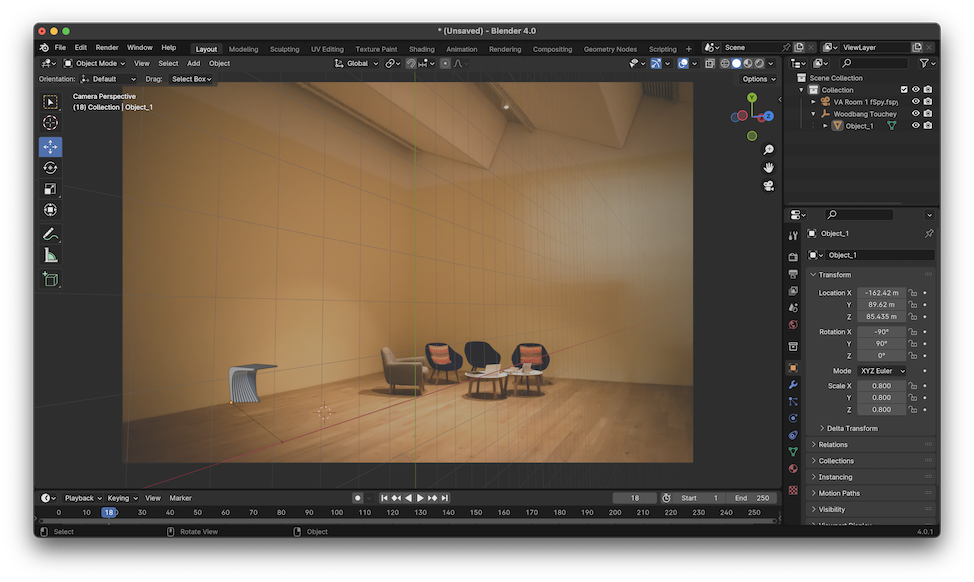Click the Scale X value field

click(x=881, y=386)
